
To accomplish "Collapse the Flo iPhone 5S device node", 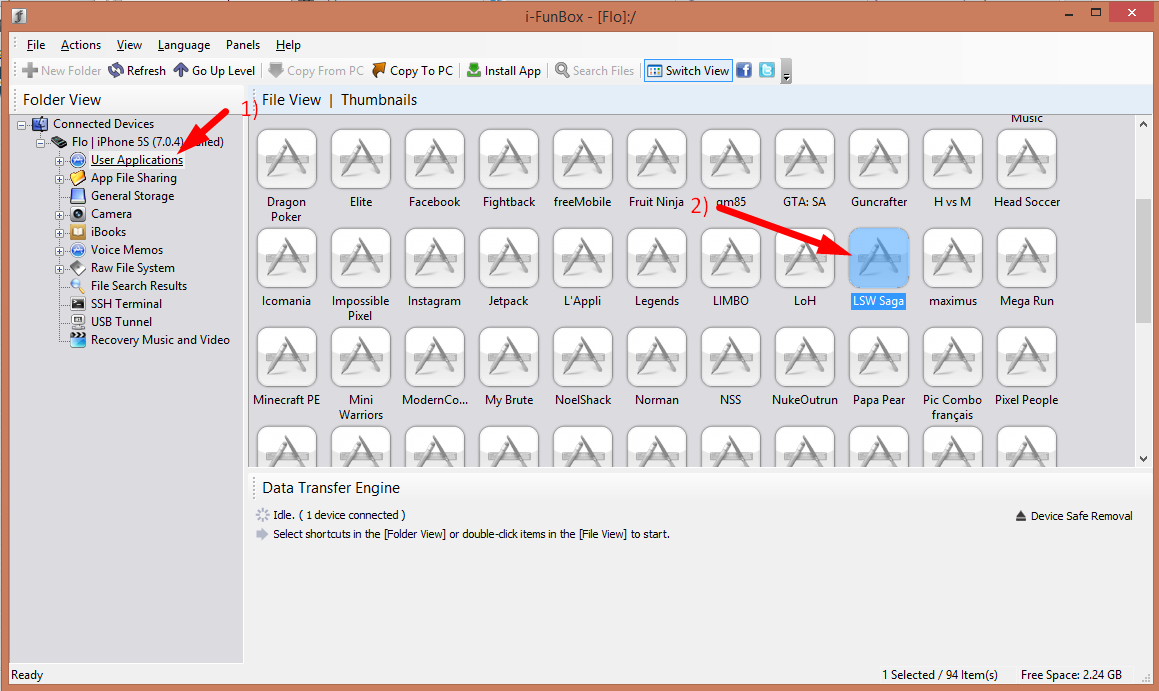I will [40, 143].
